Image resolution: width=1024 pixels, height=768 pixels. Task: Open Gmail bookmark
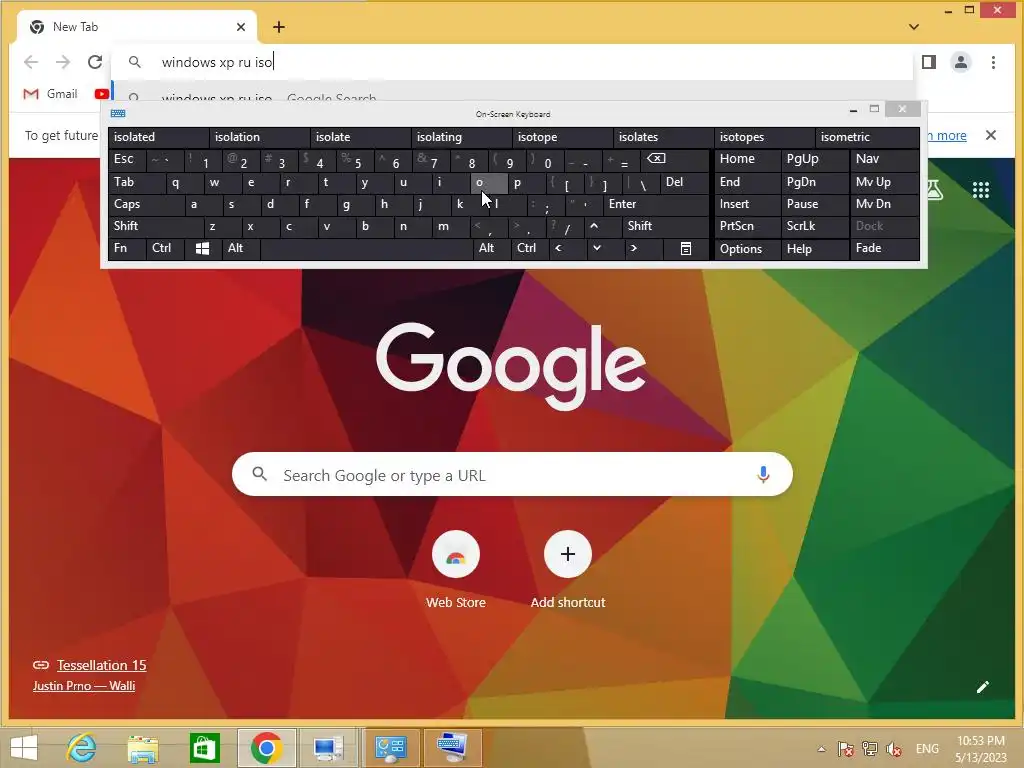click(x=50, y=94)
